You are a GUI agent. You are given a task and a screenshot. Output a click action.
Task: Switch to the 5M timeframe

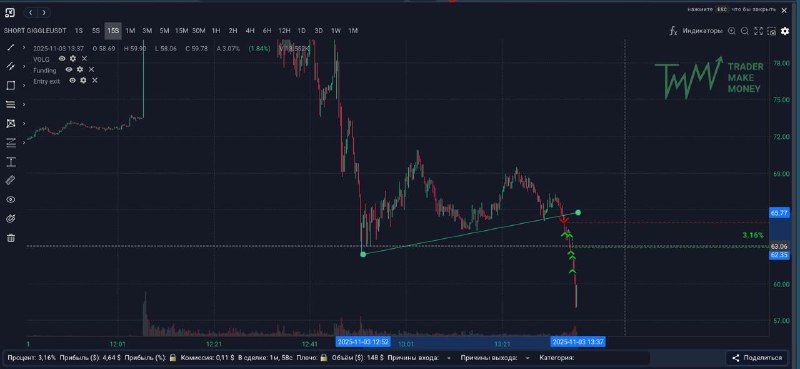tap(164, 31)
